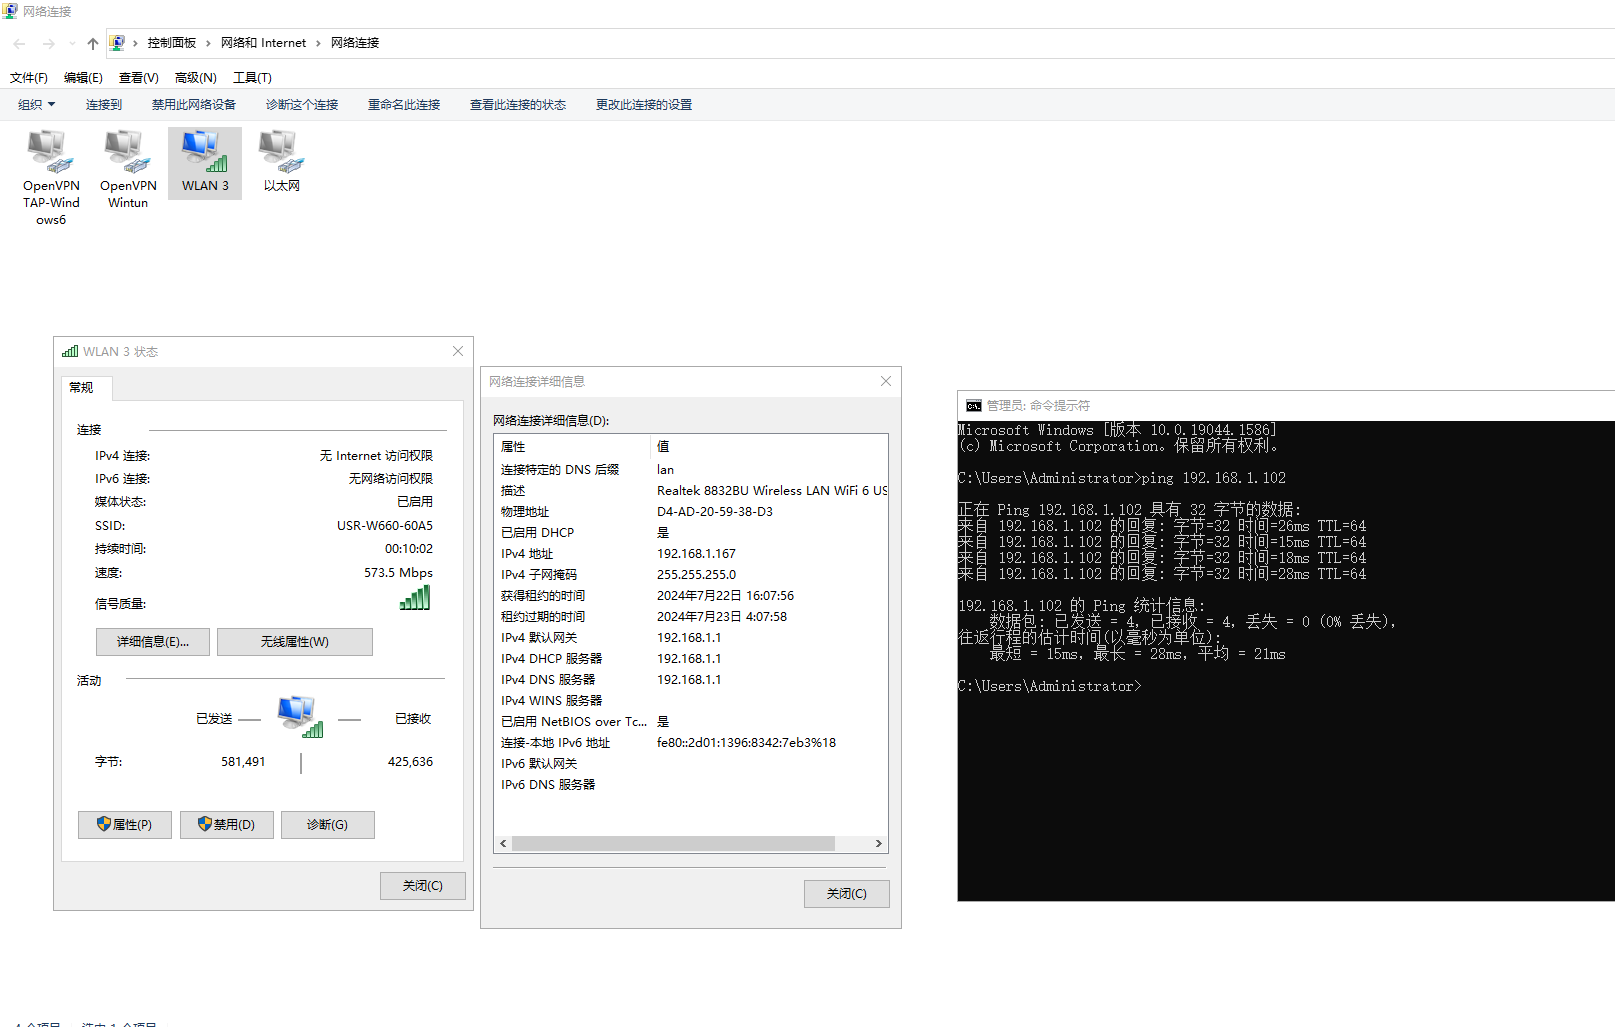Click the 详细信息(E)... button
This screenshot has width=1615, height=1027.
(x=152, y=642)
